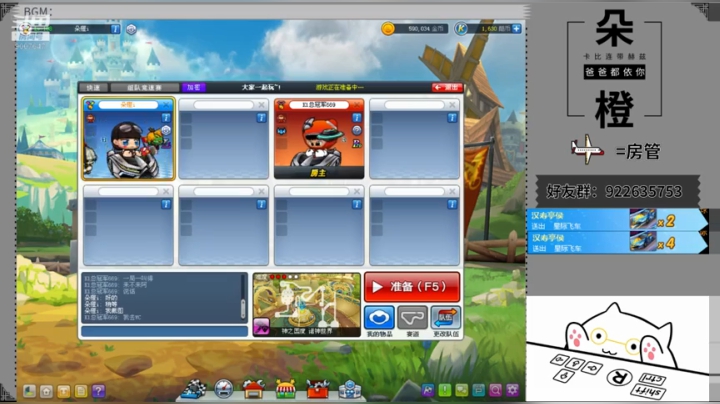720x404 pixels.
Task: Click the purple settings gear icon bottom right
Action: click(513, 391)
